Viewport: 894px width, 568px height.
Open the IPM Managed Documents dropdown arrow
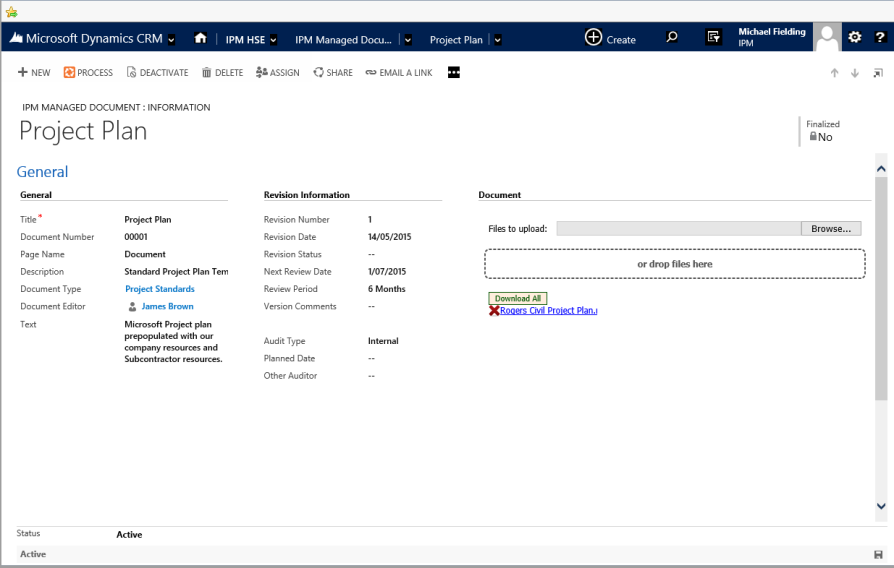407,40
